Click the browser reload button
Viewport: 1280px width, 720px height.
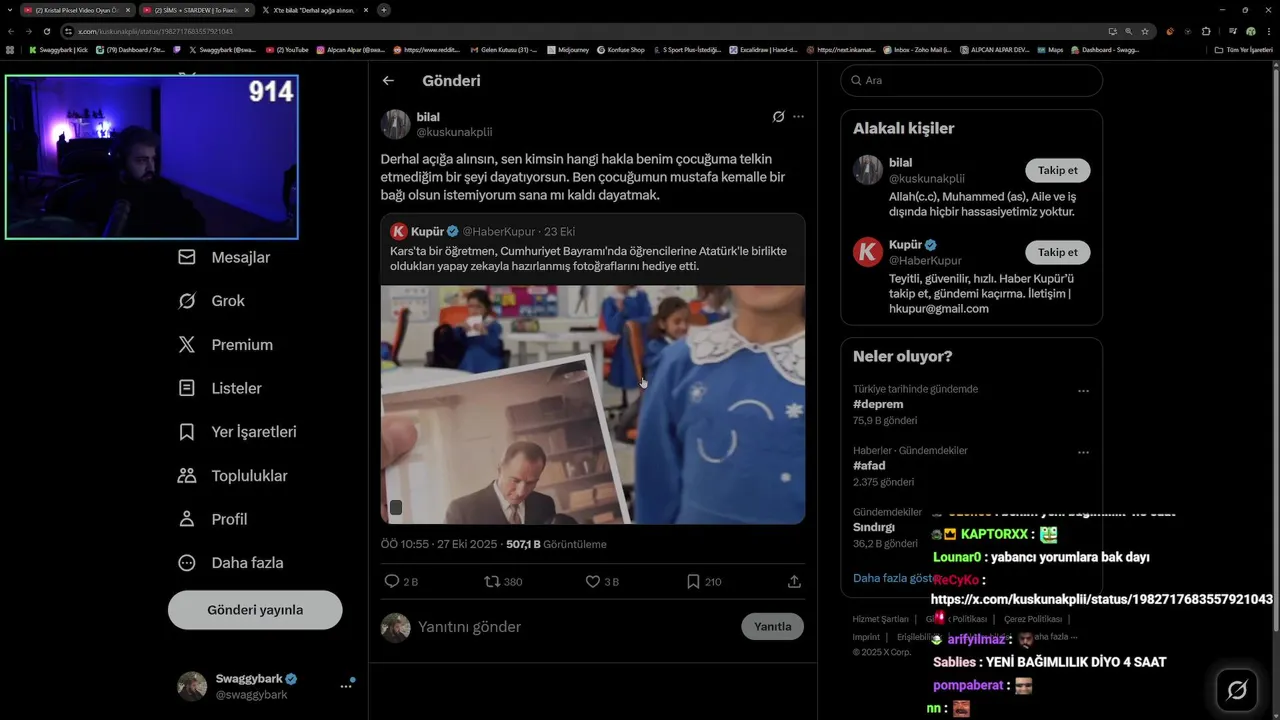click(x=47, y=31)
